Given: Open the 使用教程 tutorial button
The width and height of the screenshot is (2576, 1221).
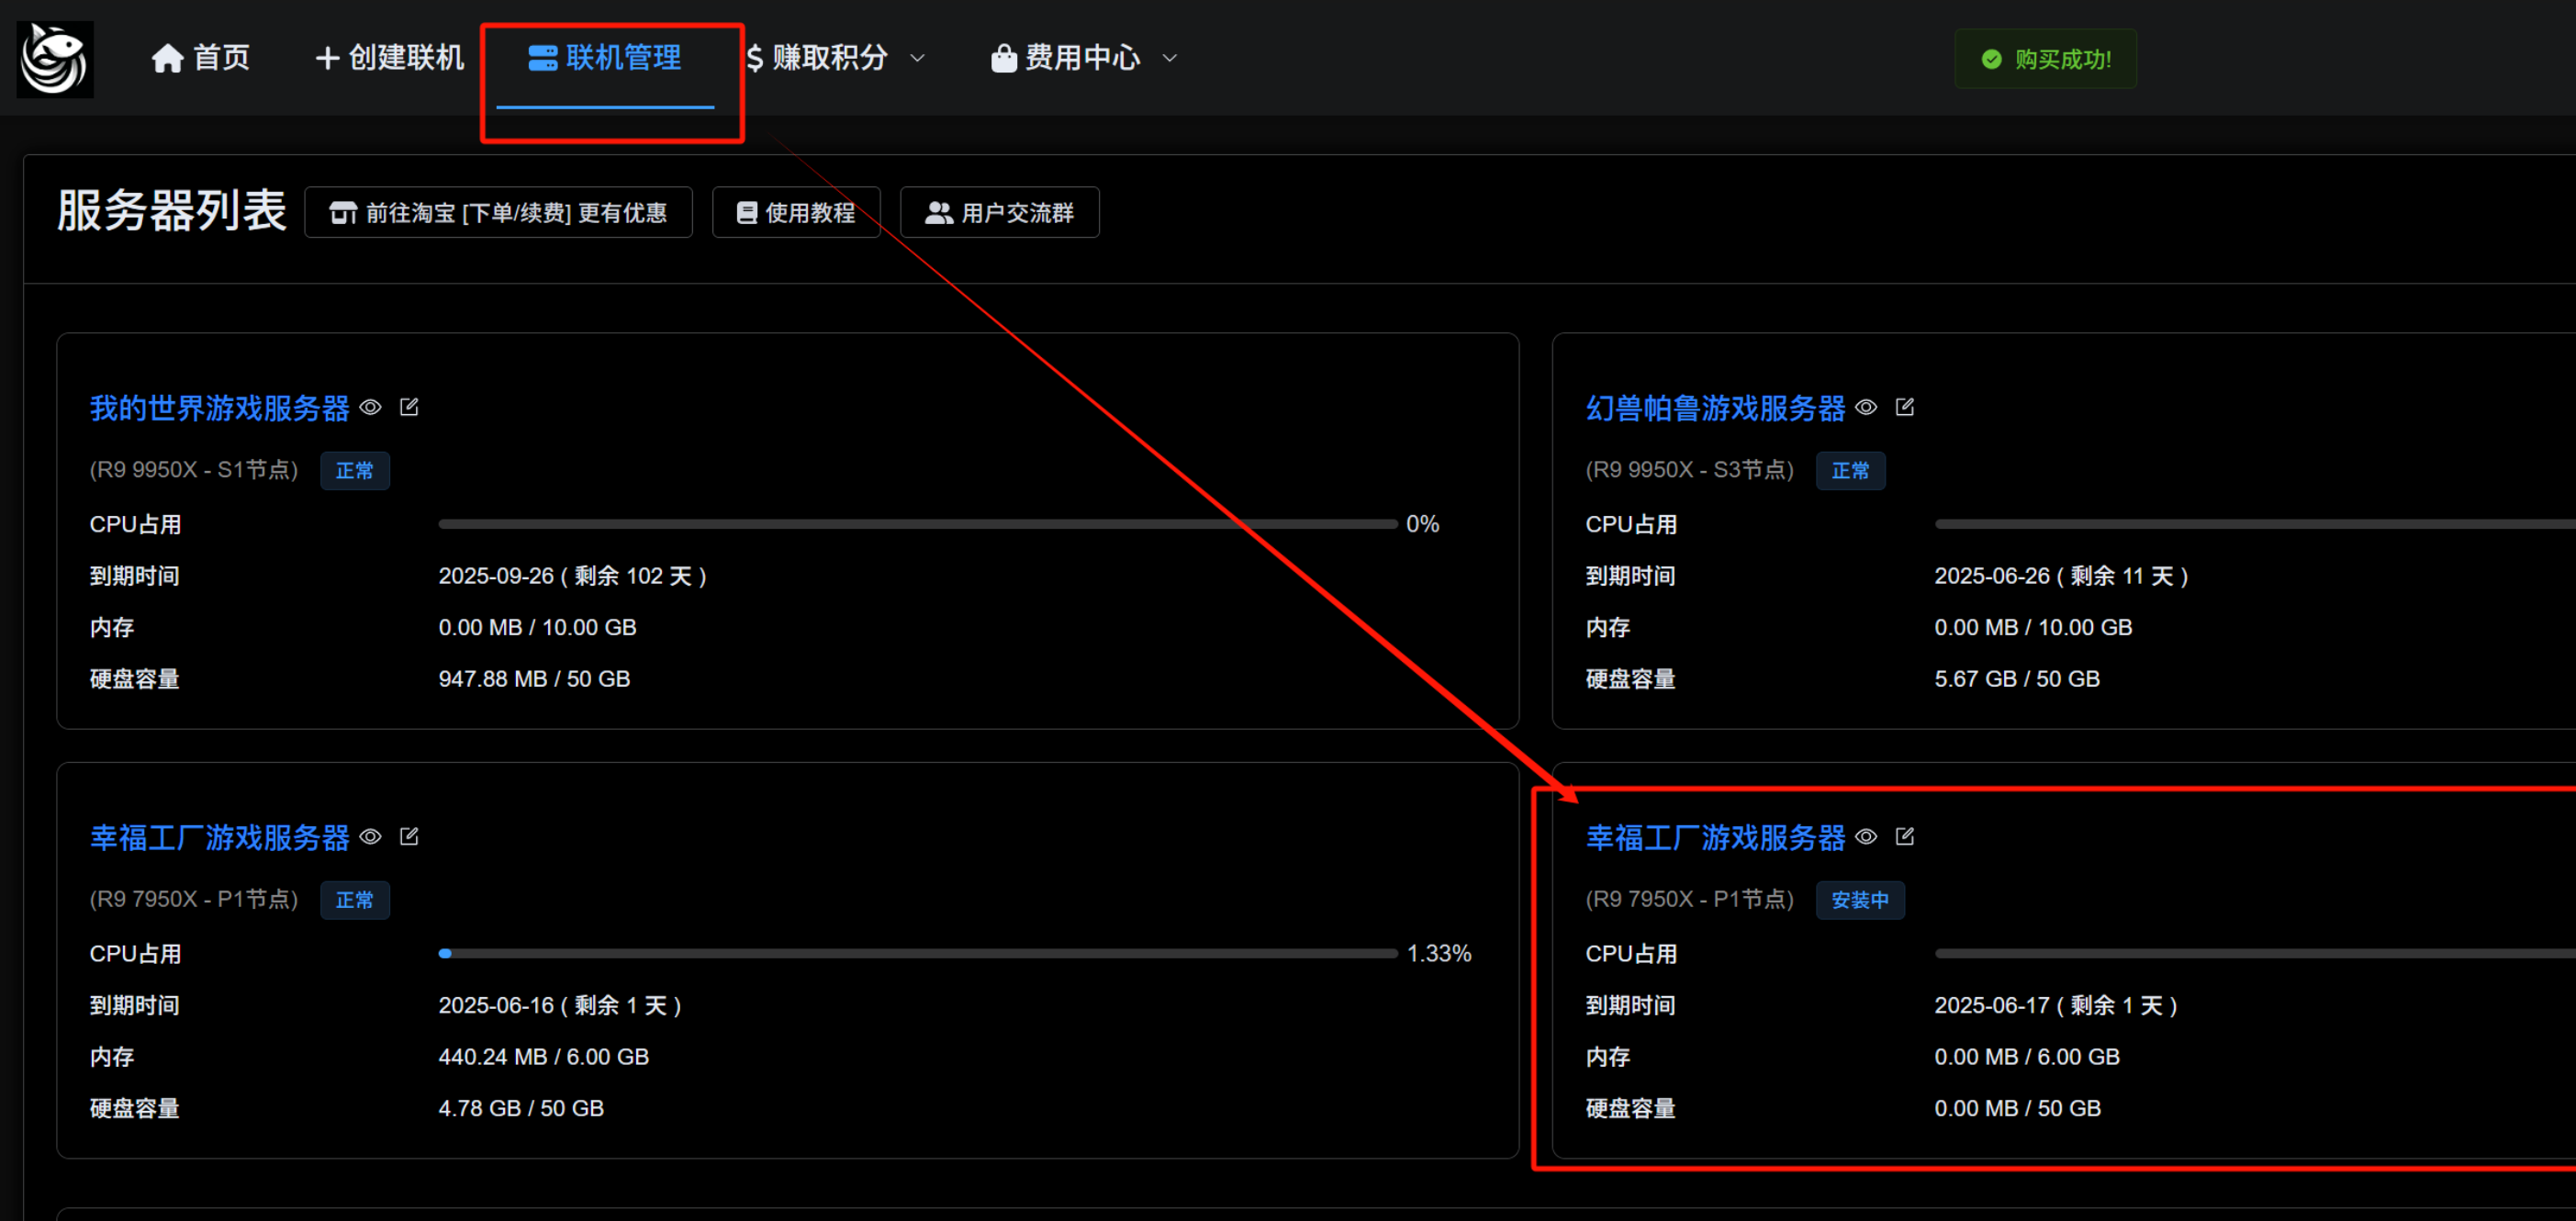Looking at the screenshot, I should tap(796, 212).
